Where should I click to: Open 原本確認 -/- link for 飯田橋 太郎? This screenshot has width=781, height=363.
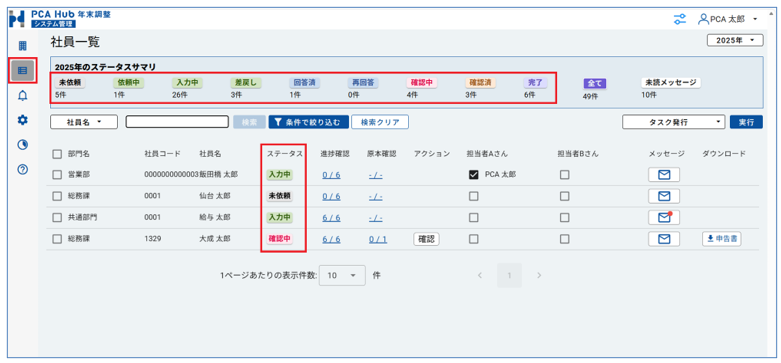[376, 175]
